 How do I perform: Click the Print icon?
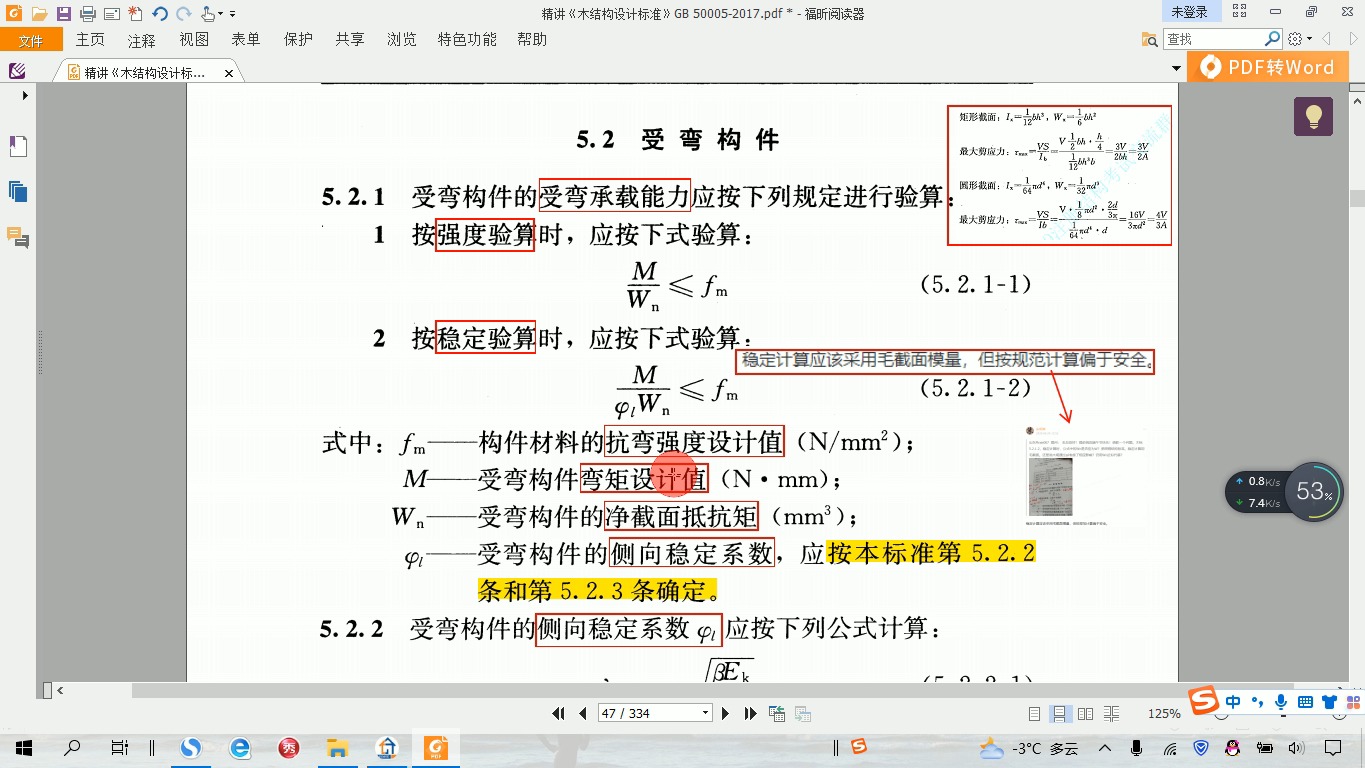(88, 11)
